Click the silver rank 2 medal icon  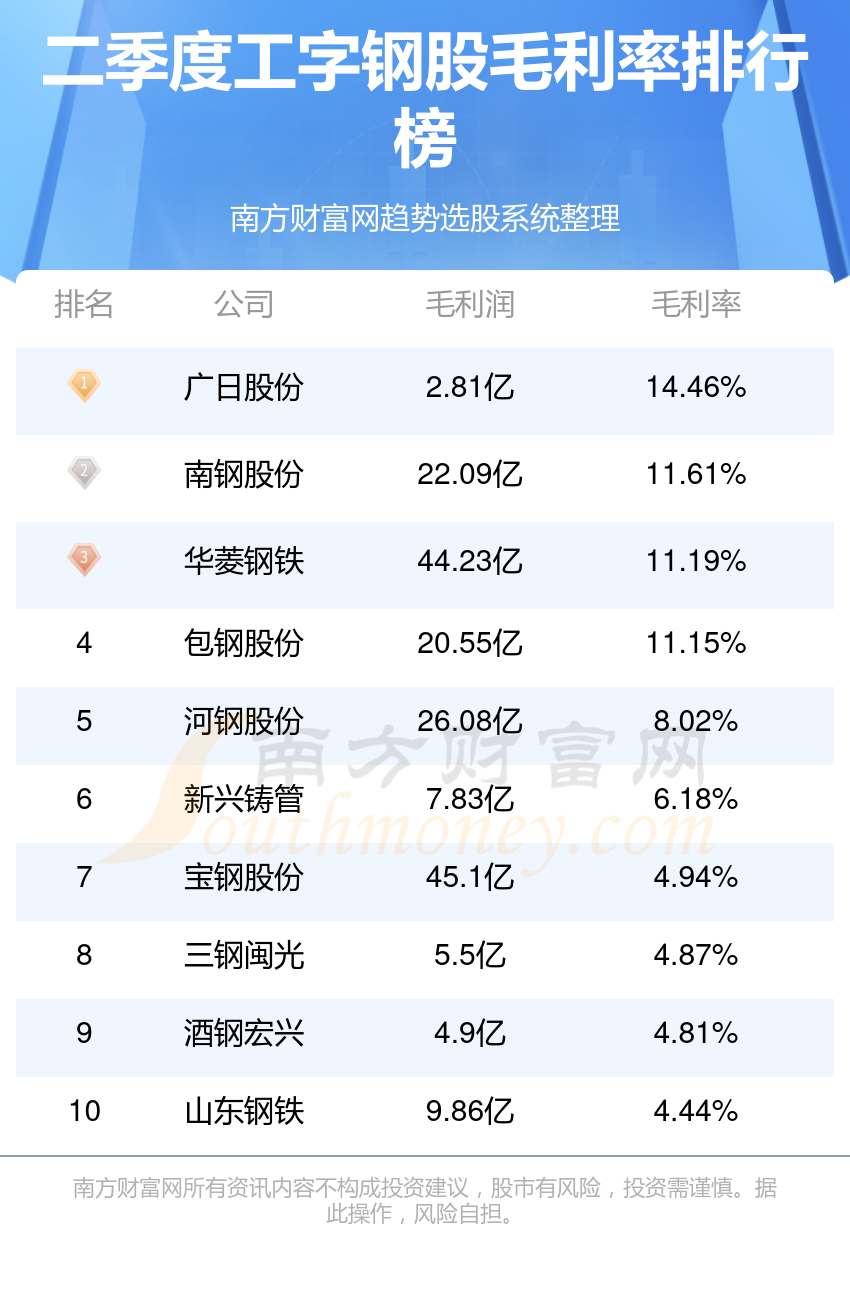coord(84,472)
